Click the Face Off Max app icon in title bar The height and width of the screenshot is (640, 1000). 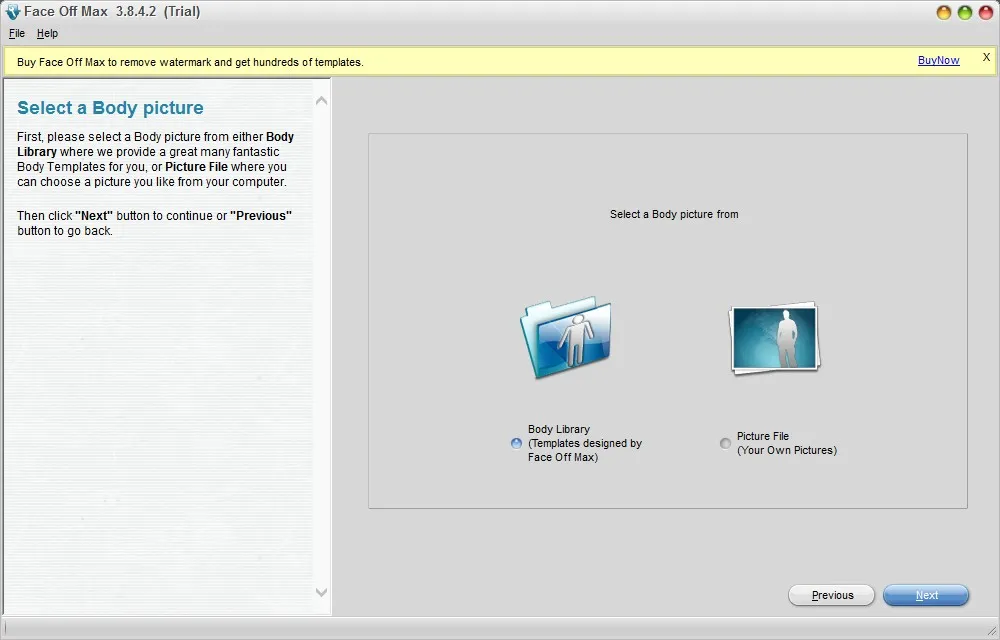pyautogui.click(x=12, y=11)
